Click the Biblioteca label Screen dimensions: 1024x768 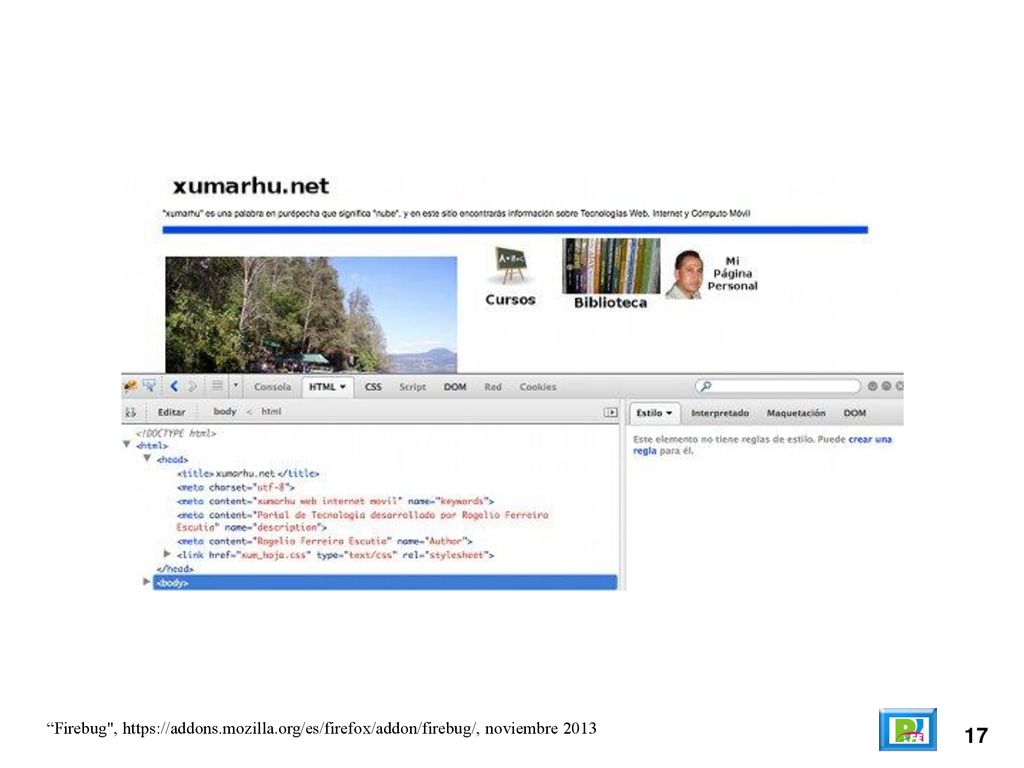tap(611, 302)
